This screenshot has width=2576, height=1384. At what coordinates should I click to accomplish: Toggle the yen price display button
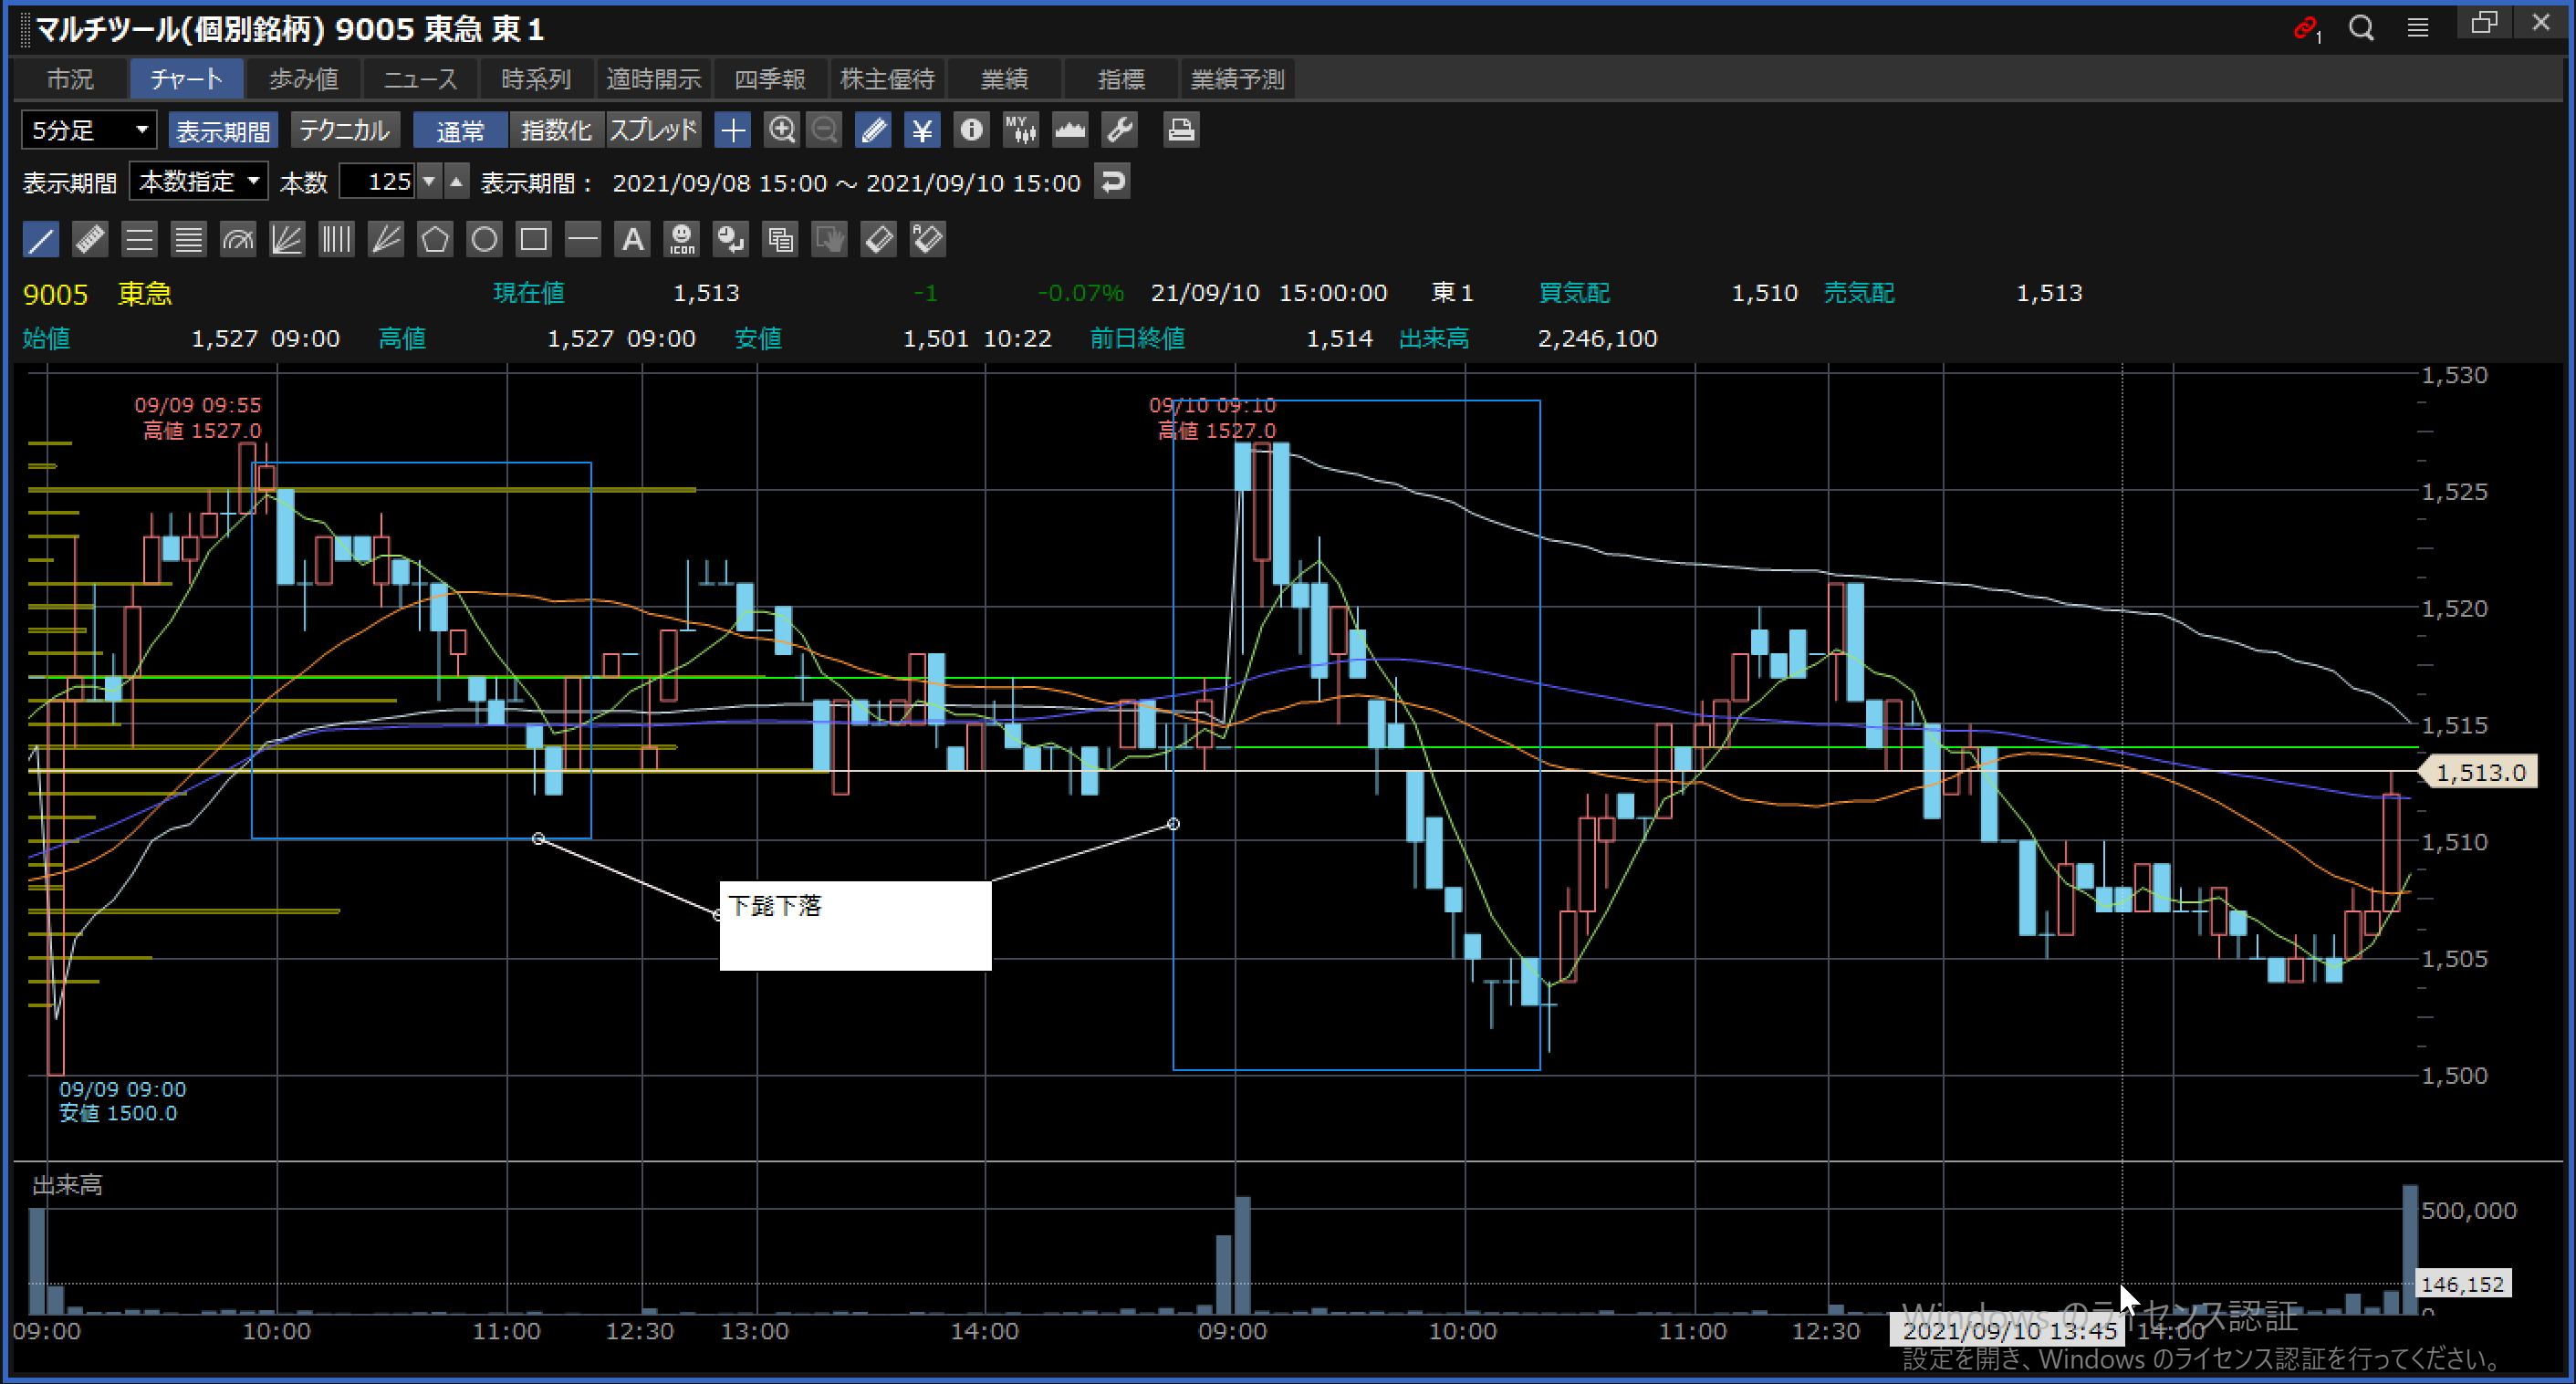tap(922, 130)
